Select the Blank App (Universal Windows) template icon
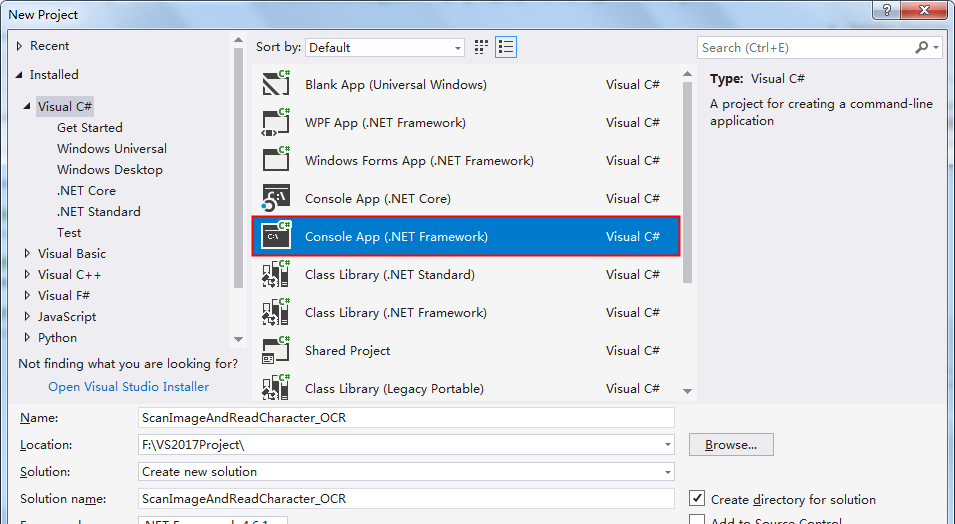Image resolution: width=955 pixels, height=524 pixels. pos(276,83)
